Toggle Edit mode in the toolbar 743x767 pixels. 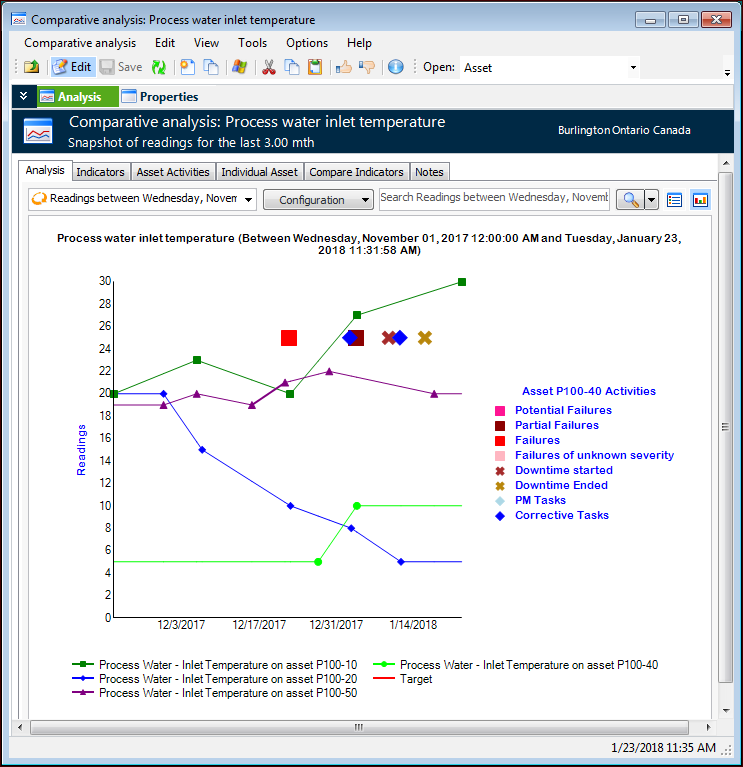[72, 67]
